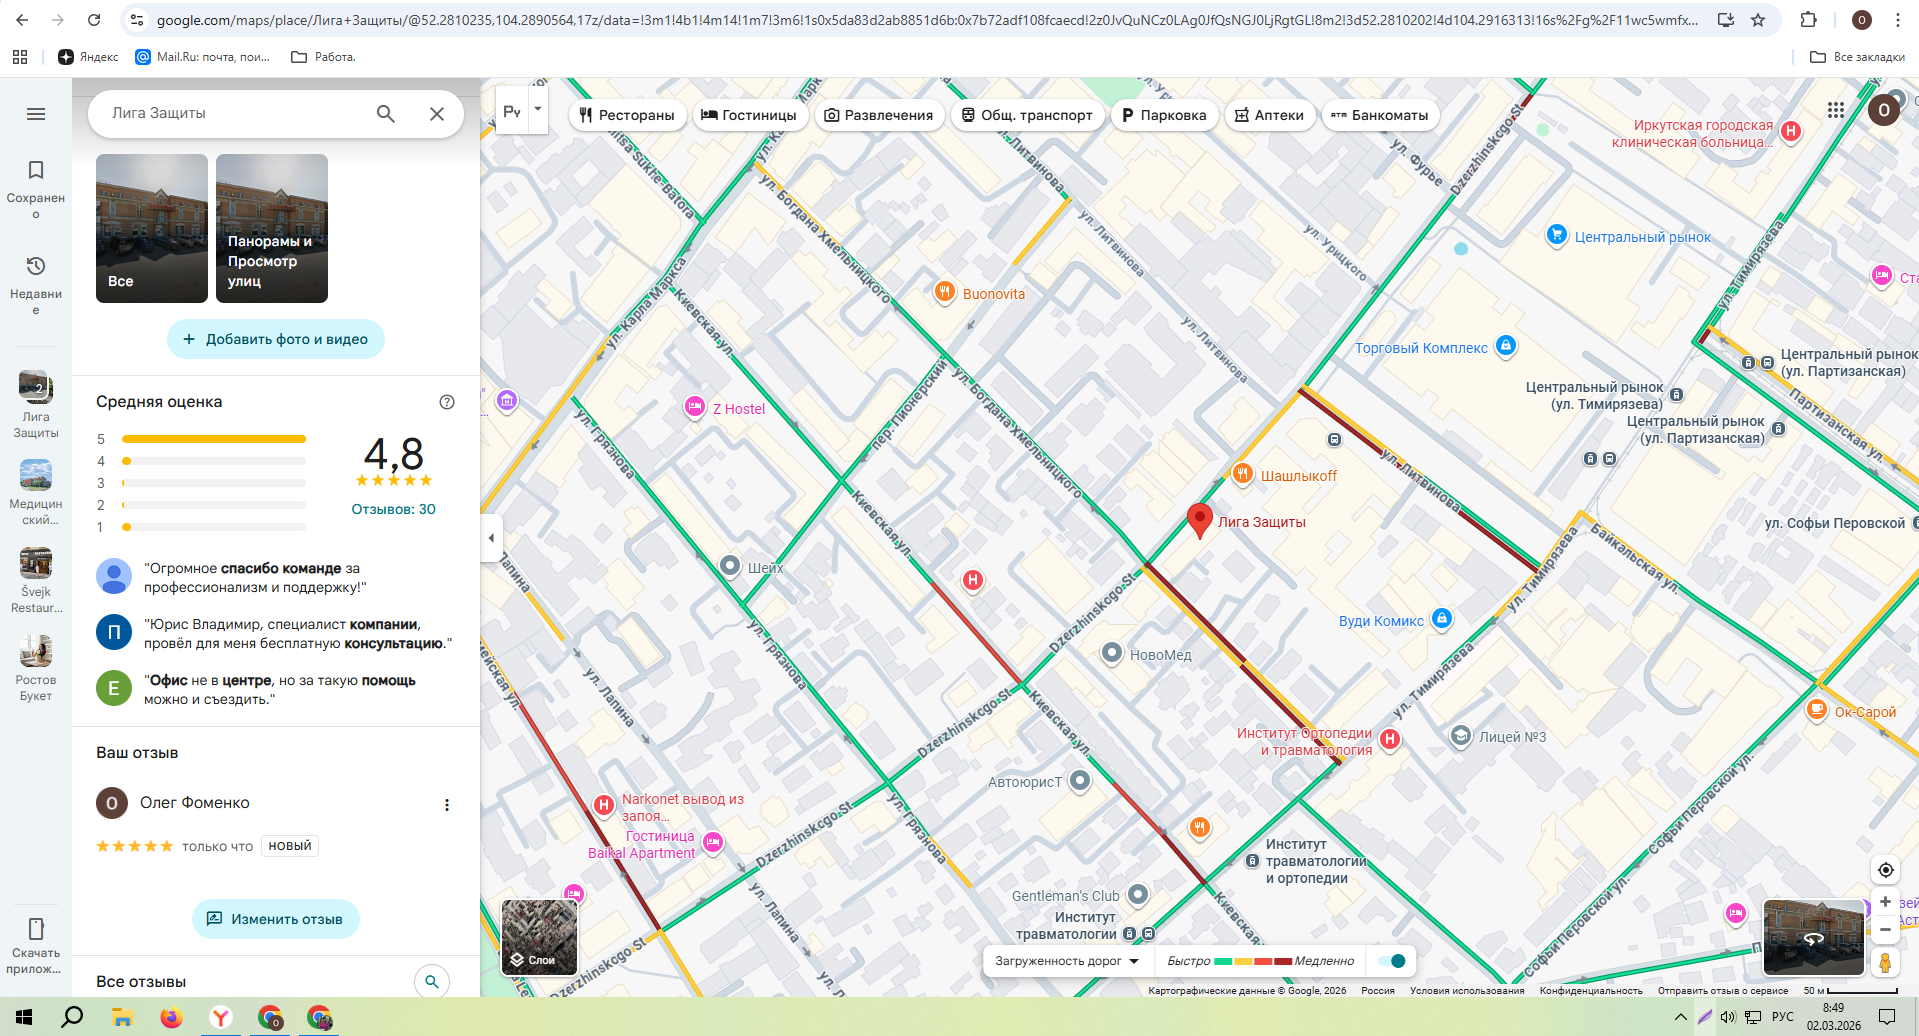This screenshot has width=1919, height=1036.
Task: Click the Изменить отзыв button
Action: (x=276, y=919)
